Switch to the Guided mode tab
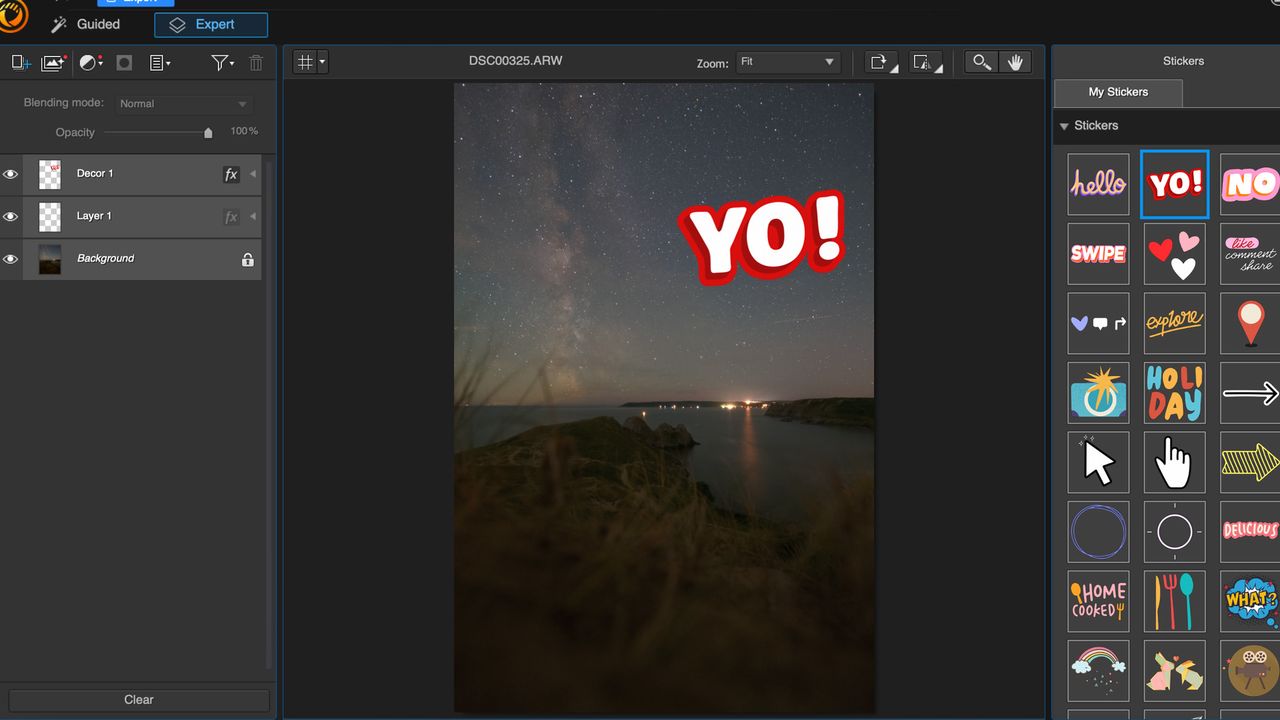 point(86,24)
